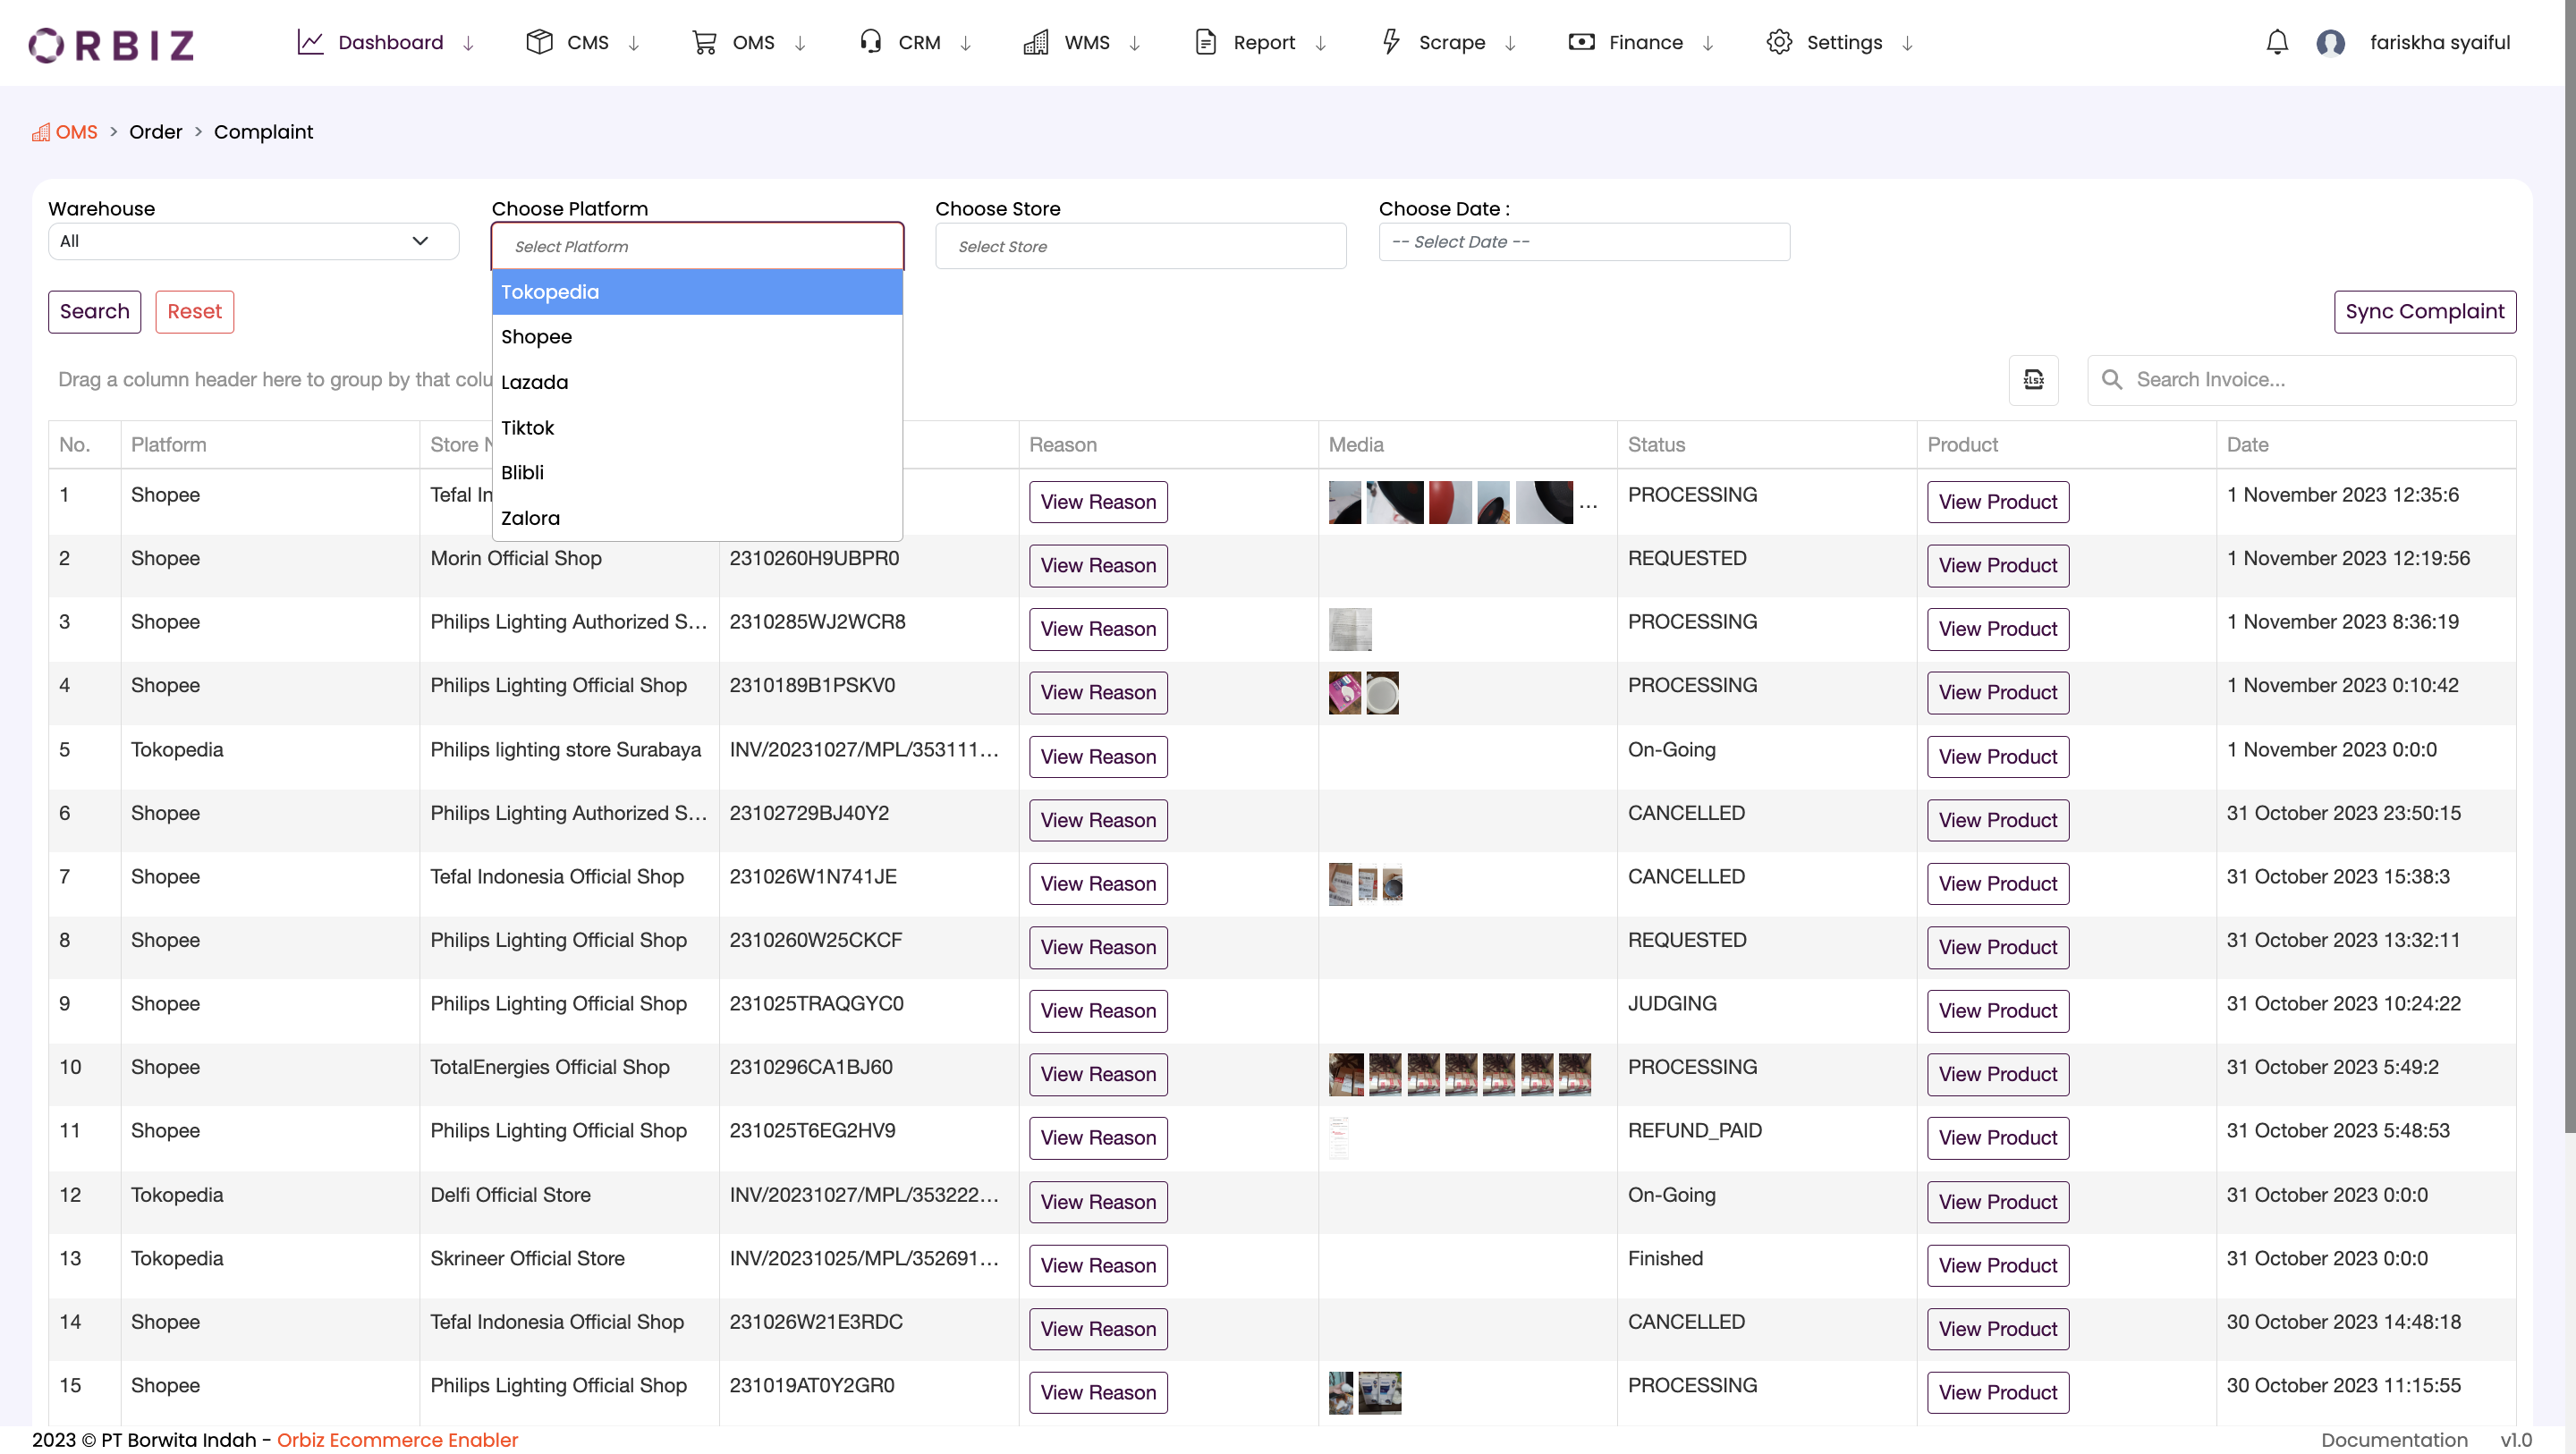
Task: Open the notification bell
Action: pos(2277,42)
